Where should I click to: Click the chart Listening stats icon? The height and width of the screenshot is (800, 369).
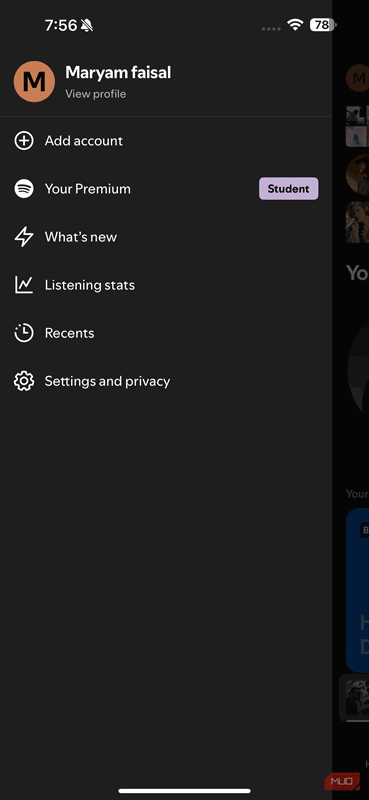pyautogui.click(x=24, y=285)
